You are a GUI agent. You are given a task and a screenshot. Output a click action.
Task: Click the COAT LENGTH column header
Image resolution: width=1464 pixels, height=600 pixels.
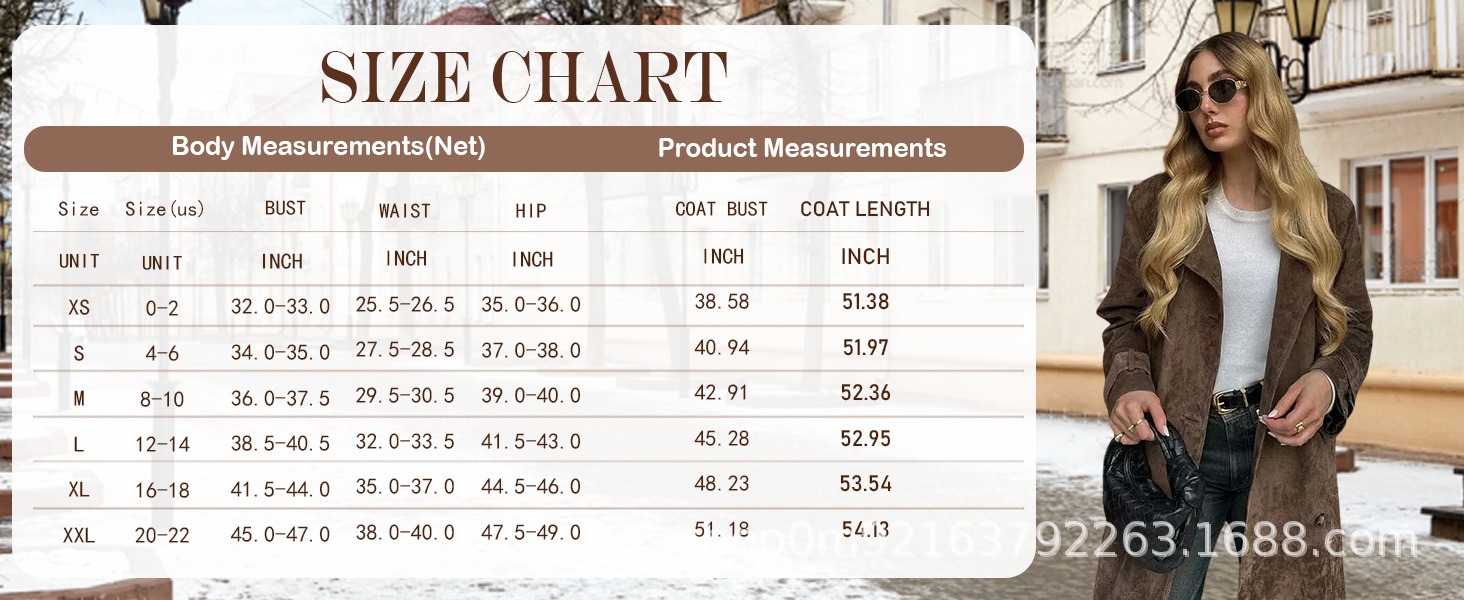[x=865, y=209]
